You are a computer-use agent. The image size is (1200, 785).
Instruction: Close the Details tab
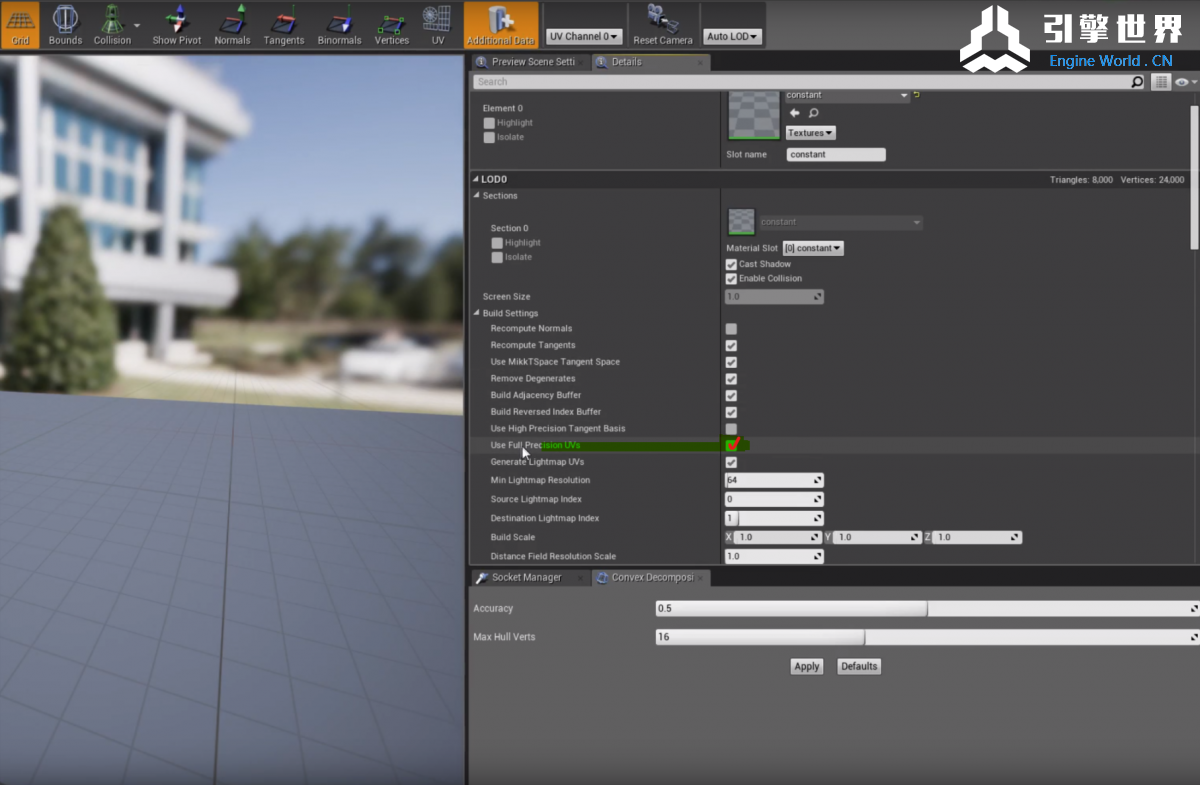[700, 62]
